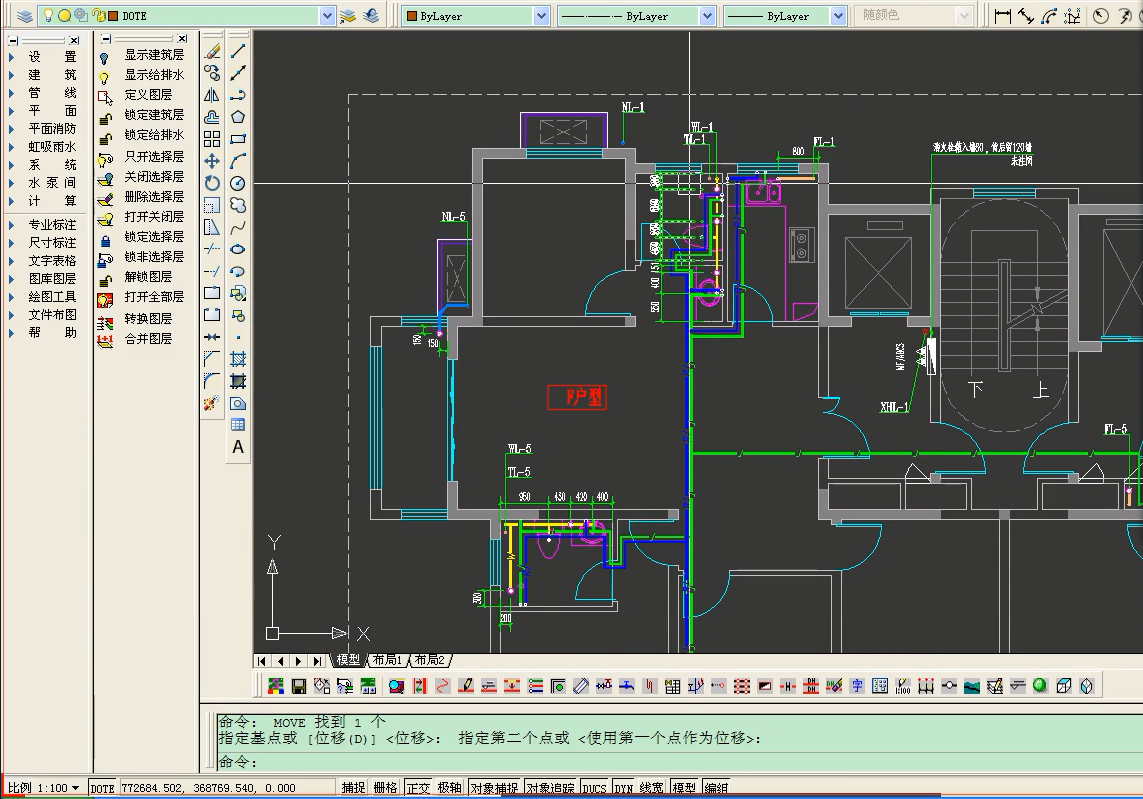Toggle 捕捉 snap mode in status bar

pos(354,787)
